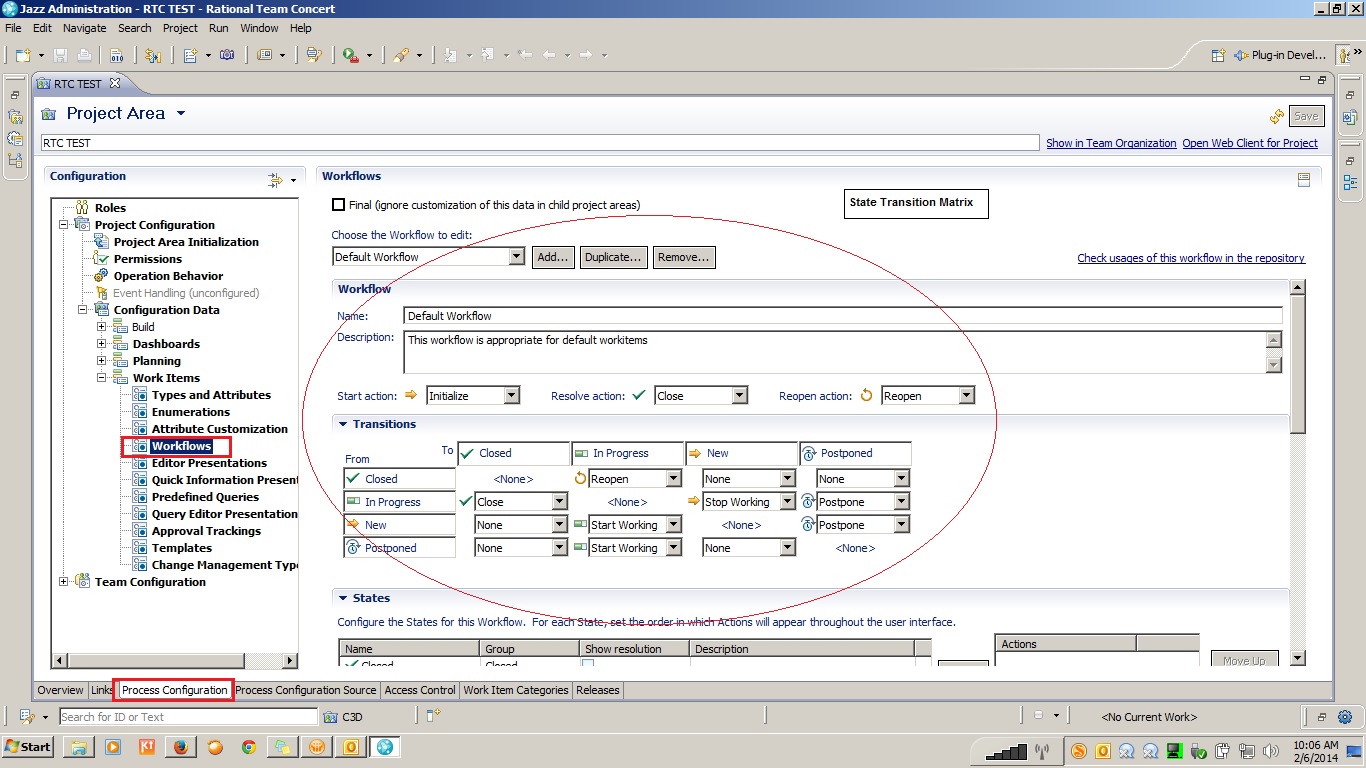Image resolution: width=1366 pixels, height=768 pixels.
Task: Click the Run external tools icon
Action: (350, 55)
